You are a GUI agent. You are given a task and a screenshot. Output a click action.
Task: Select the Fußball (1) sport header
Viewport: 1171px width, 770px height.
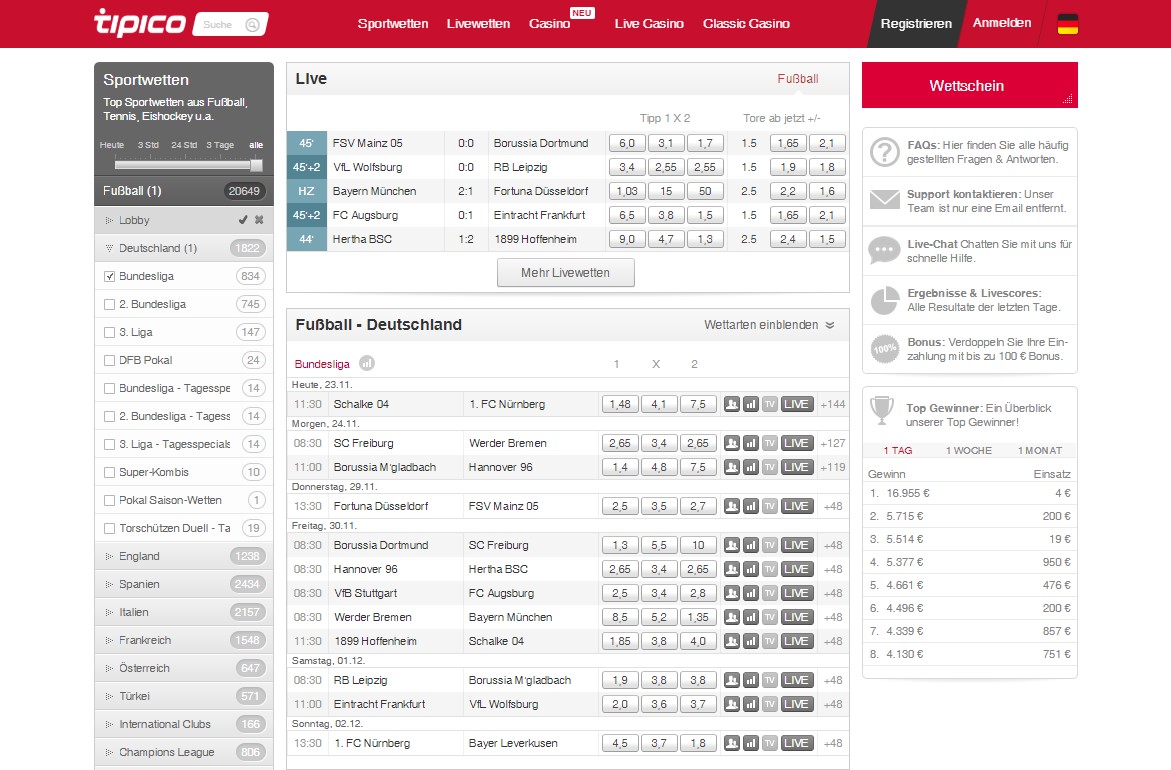[184, 191]
